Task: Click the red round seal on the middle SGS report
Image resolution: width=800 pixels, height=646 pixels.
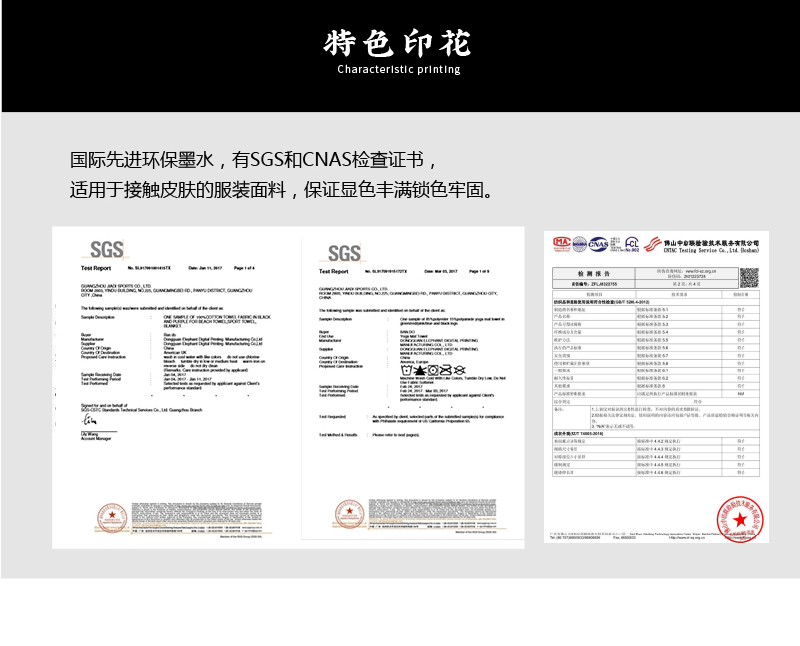Action: point(349,514)
